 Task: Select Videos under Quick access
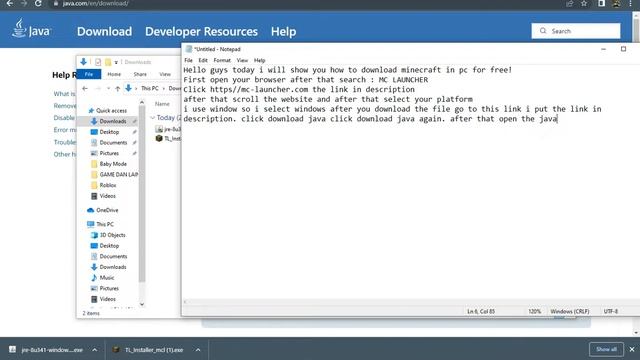point(107,196)
